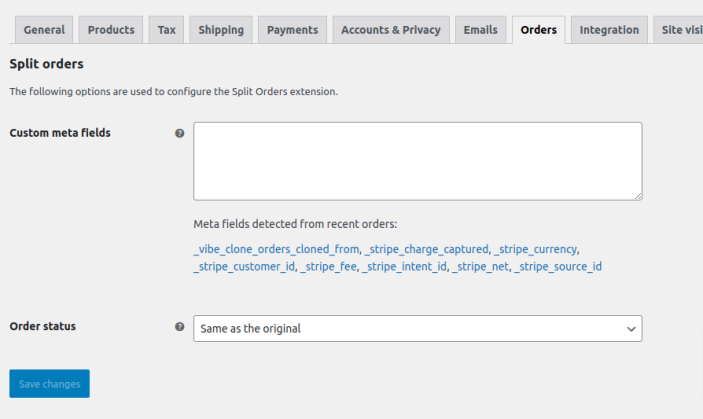Viewport: 703px width, 419px height.
Task: Switch to Accounts & Privacy tab
Action: [x=390, y=30]
